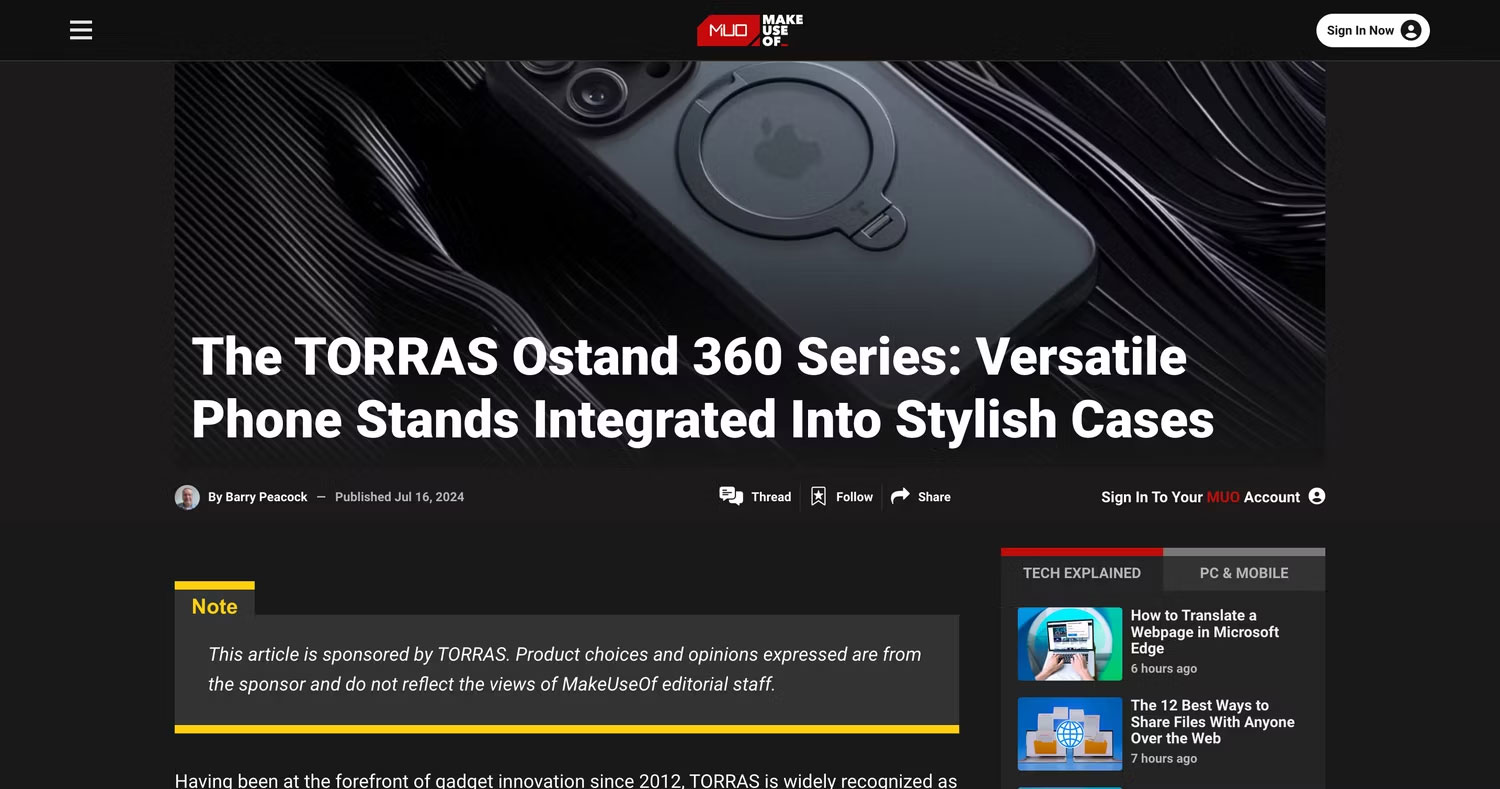Open the Translate a Webpage article thumbnail

pyautogui.click(x=1070, y=644)
